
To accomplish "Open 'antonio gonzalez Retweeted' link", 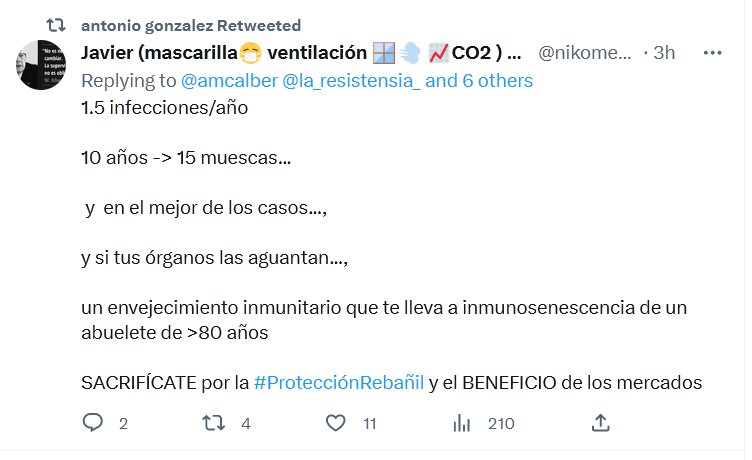I will click(x=190, y=25).
